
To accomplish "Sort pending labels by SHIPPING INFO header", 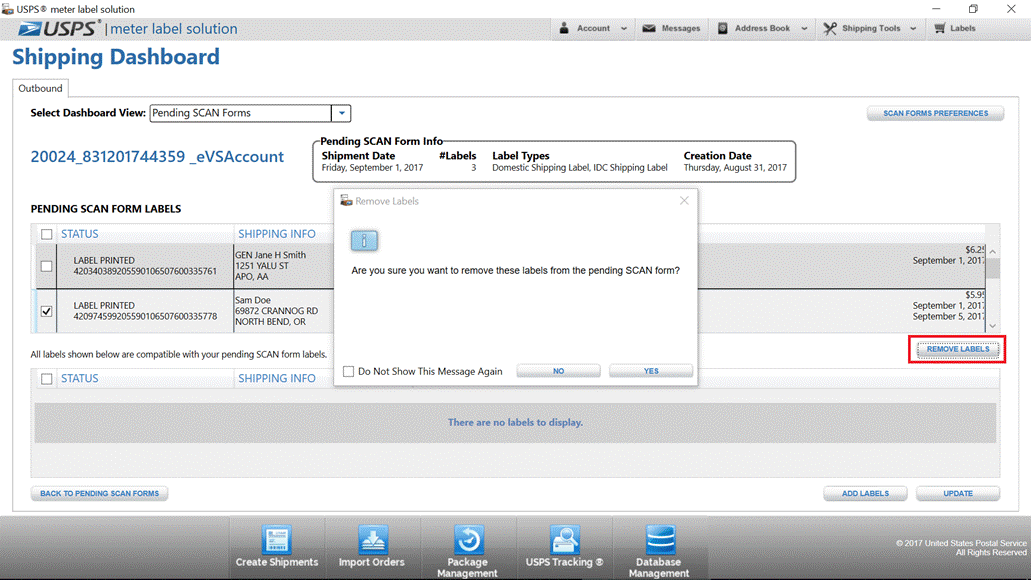I will point(277,234).
